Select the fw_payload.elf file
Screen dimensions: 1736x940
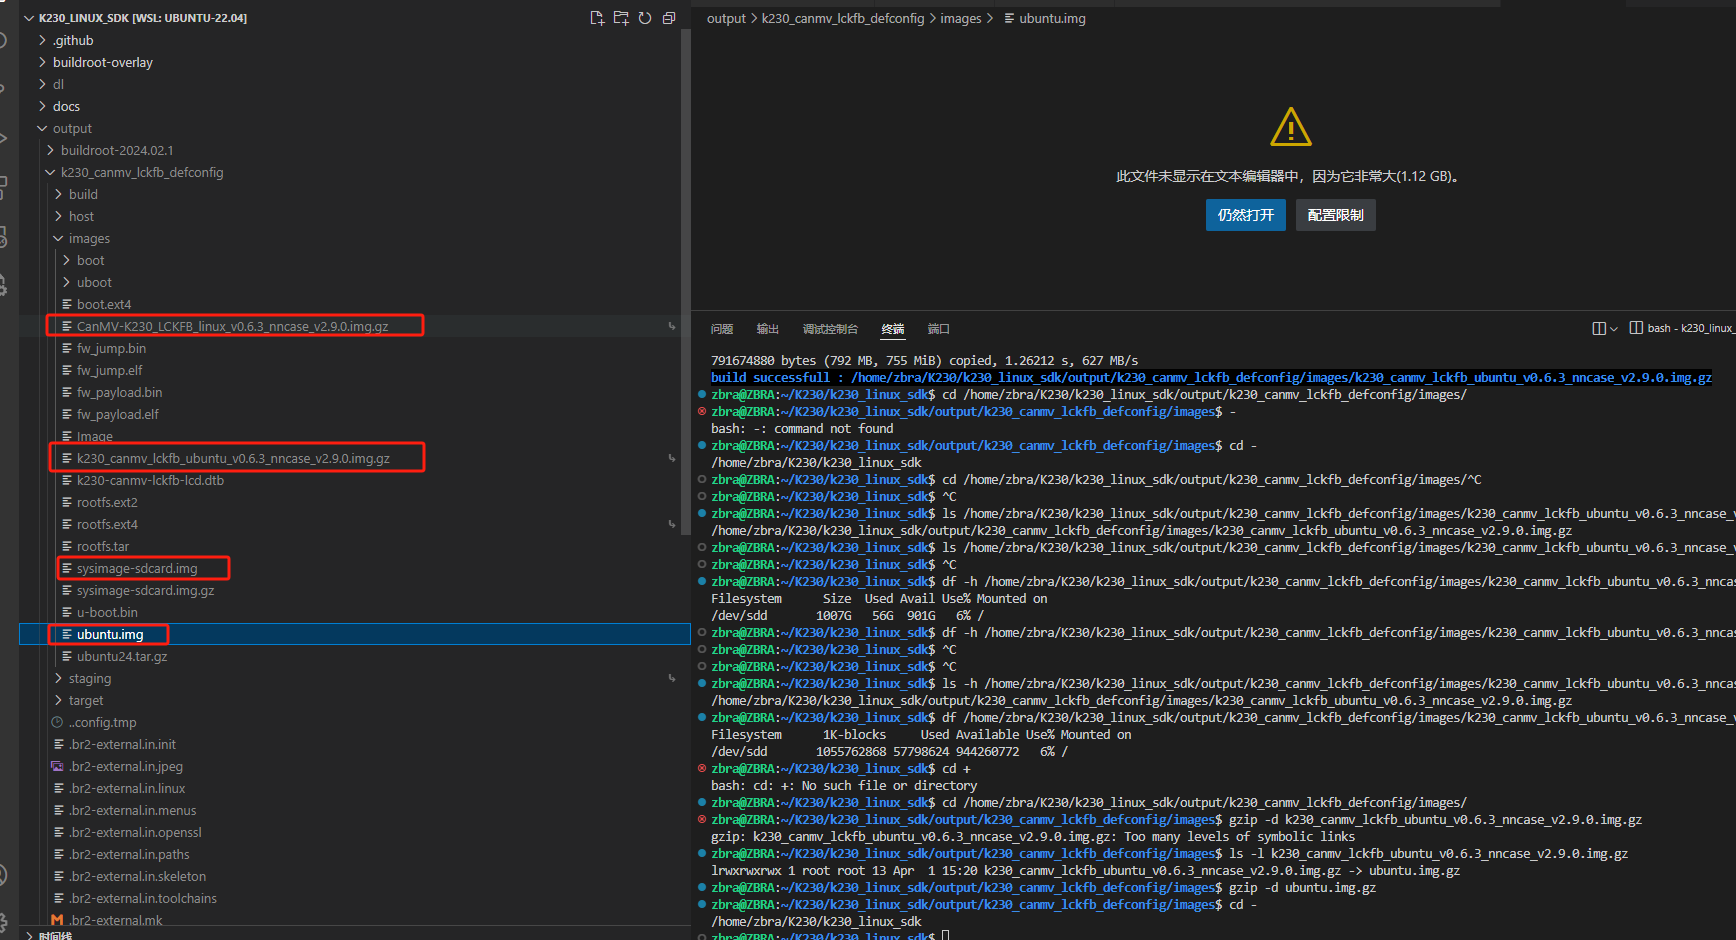point(117,414)
